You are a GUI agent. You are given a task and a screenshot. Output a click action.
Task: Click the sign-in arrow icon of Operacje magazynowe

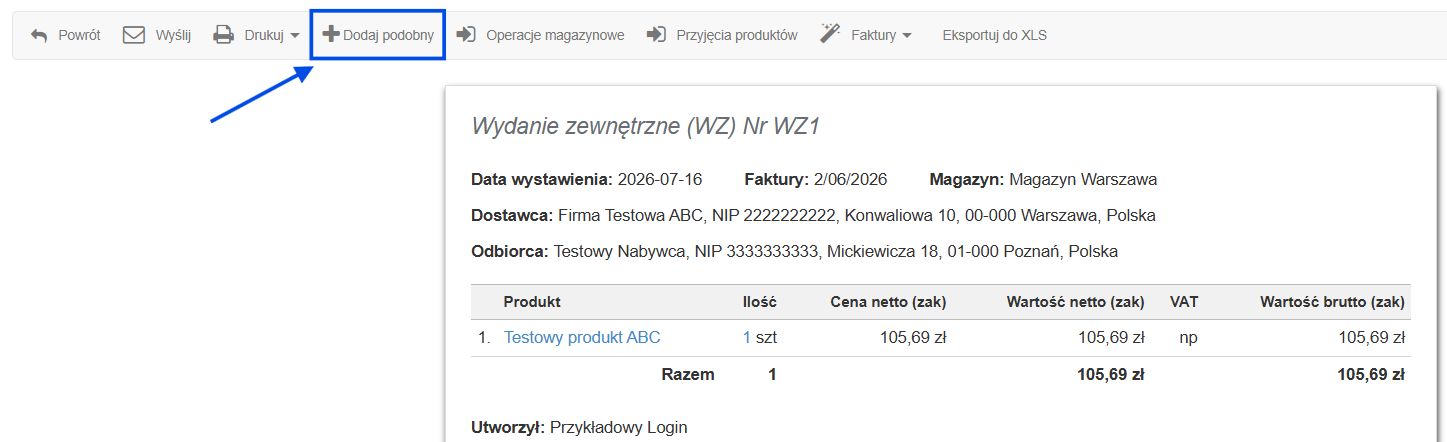[465, 35]
